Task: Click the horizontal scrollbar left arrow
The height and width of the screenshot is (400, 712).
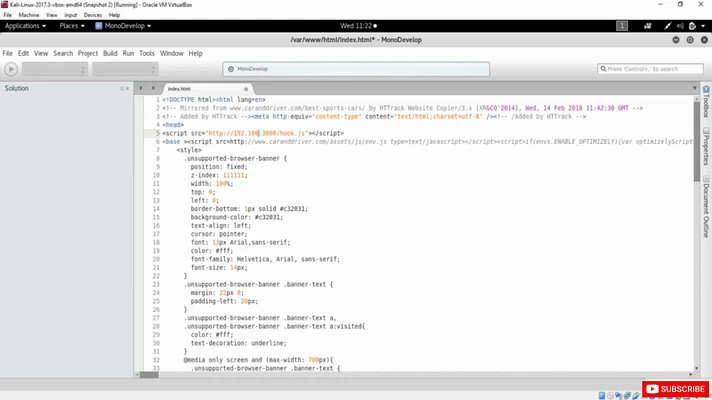Action: coord(137,375)
